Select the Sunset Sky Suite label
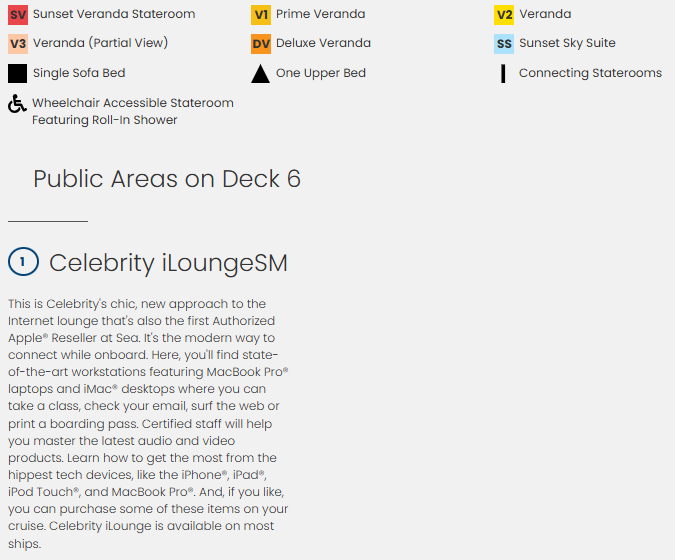The image size is (675, 560). (x=567, y=44)
